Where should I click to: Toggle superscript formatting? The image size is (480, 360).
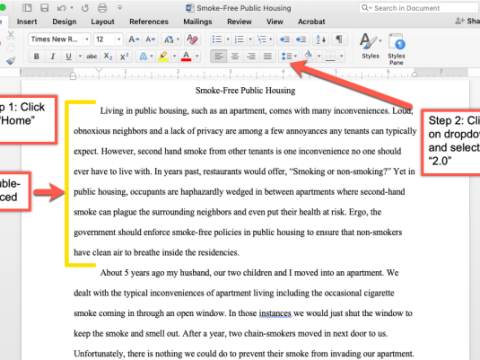(124, 56)
